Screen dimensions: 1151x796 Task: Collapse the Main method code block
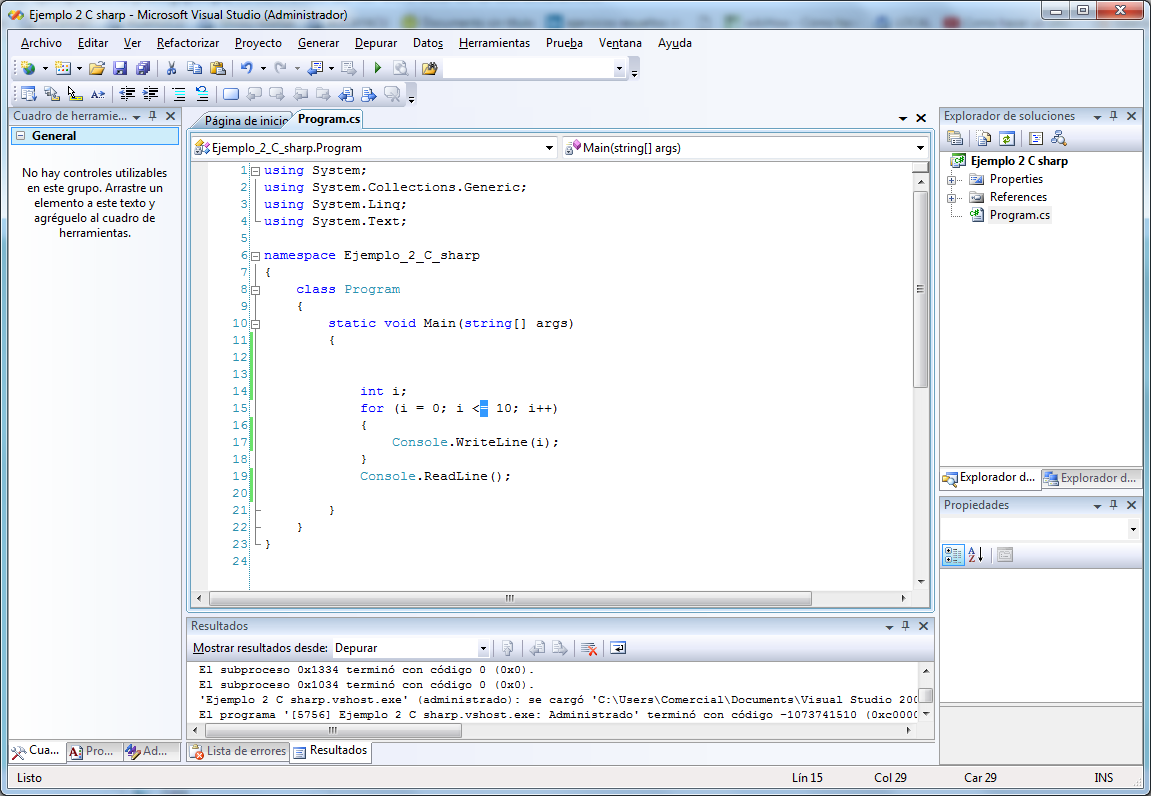point(255,324)
